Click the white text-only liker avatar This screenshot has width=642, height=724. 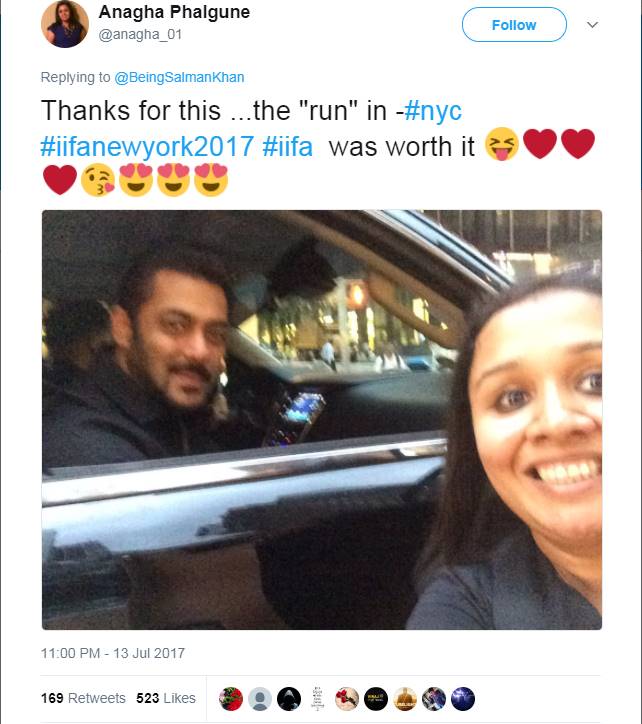click(318, 699)
